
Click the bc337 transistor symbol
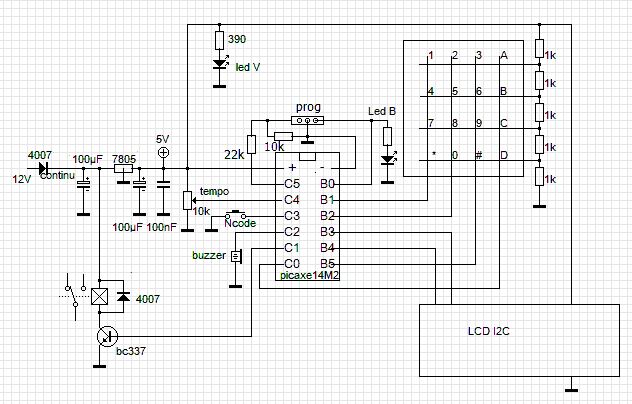point(108,336)
